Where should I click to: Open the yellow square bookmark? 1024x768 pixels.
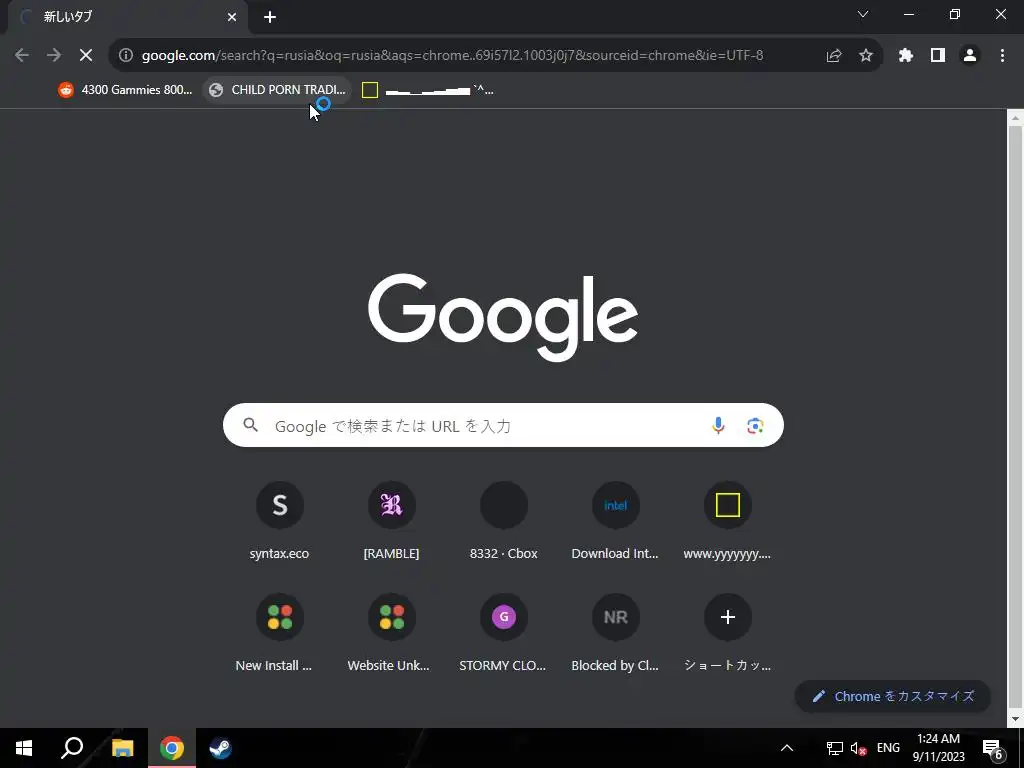coord(428,90)
